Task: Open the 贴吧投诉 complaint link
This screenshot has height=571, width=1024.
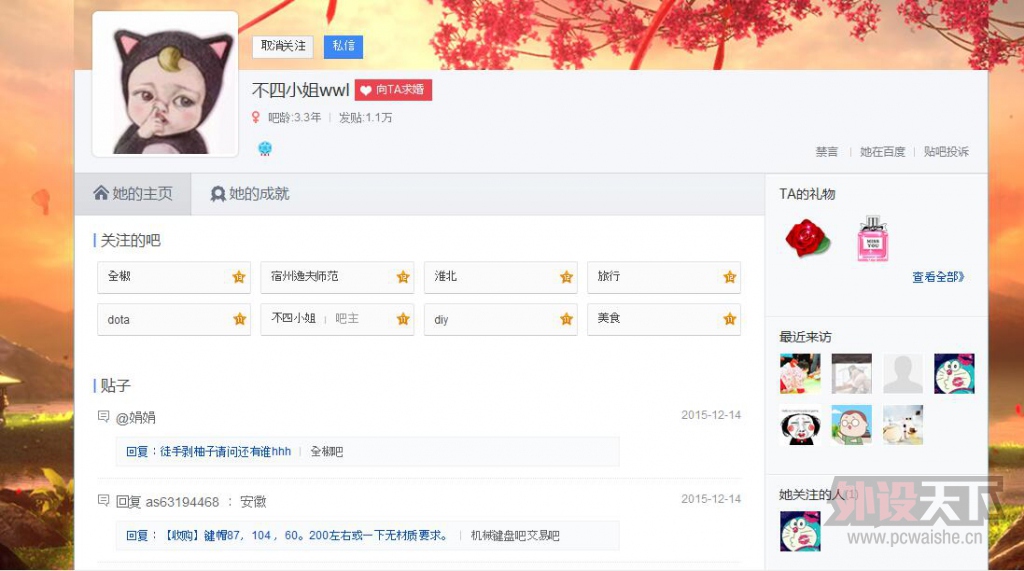Action: pos(946,152)
